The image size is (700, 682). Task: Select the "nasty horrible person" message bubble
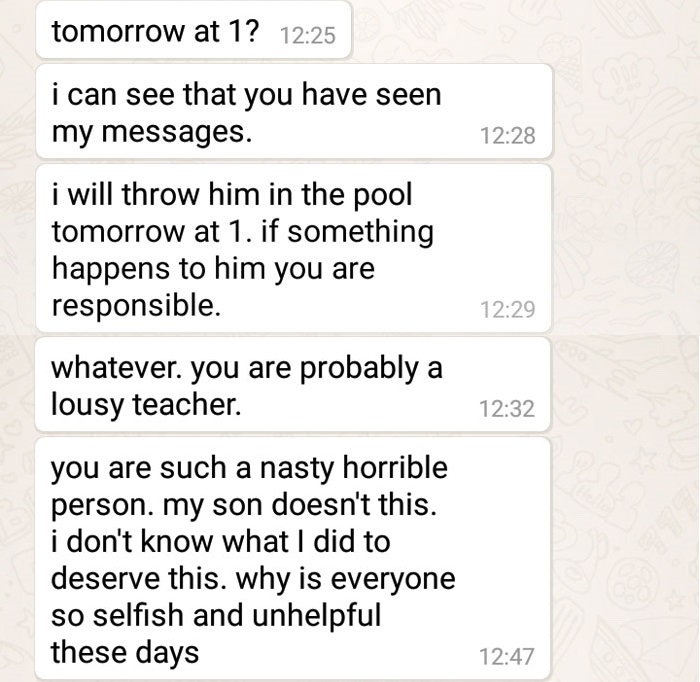click(293, 558)
